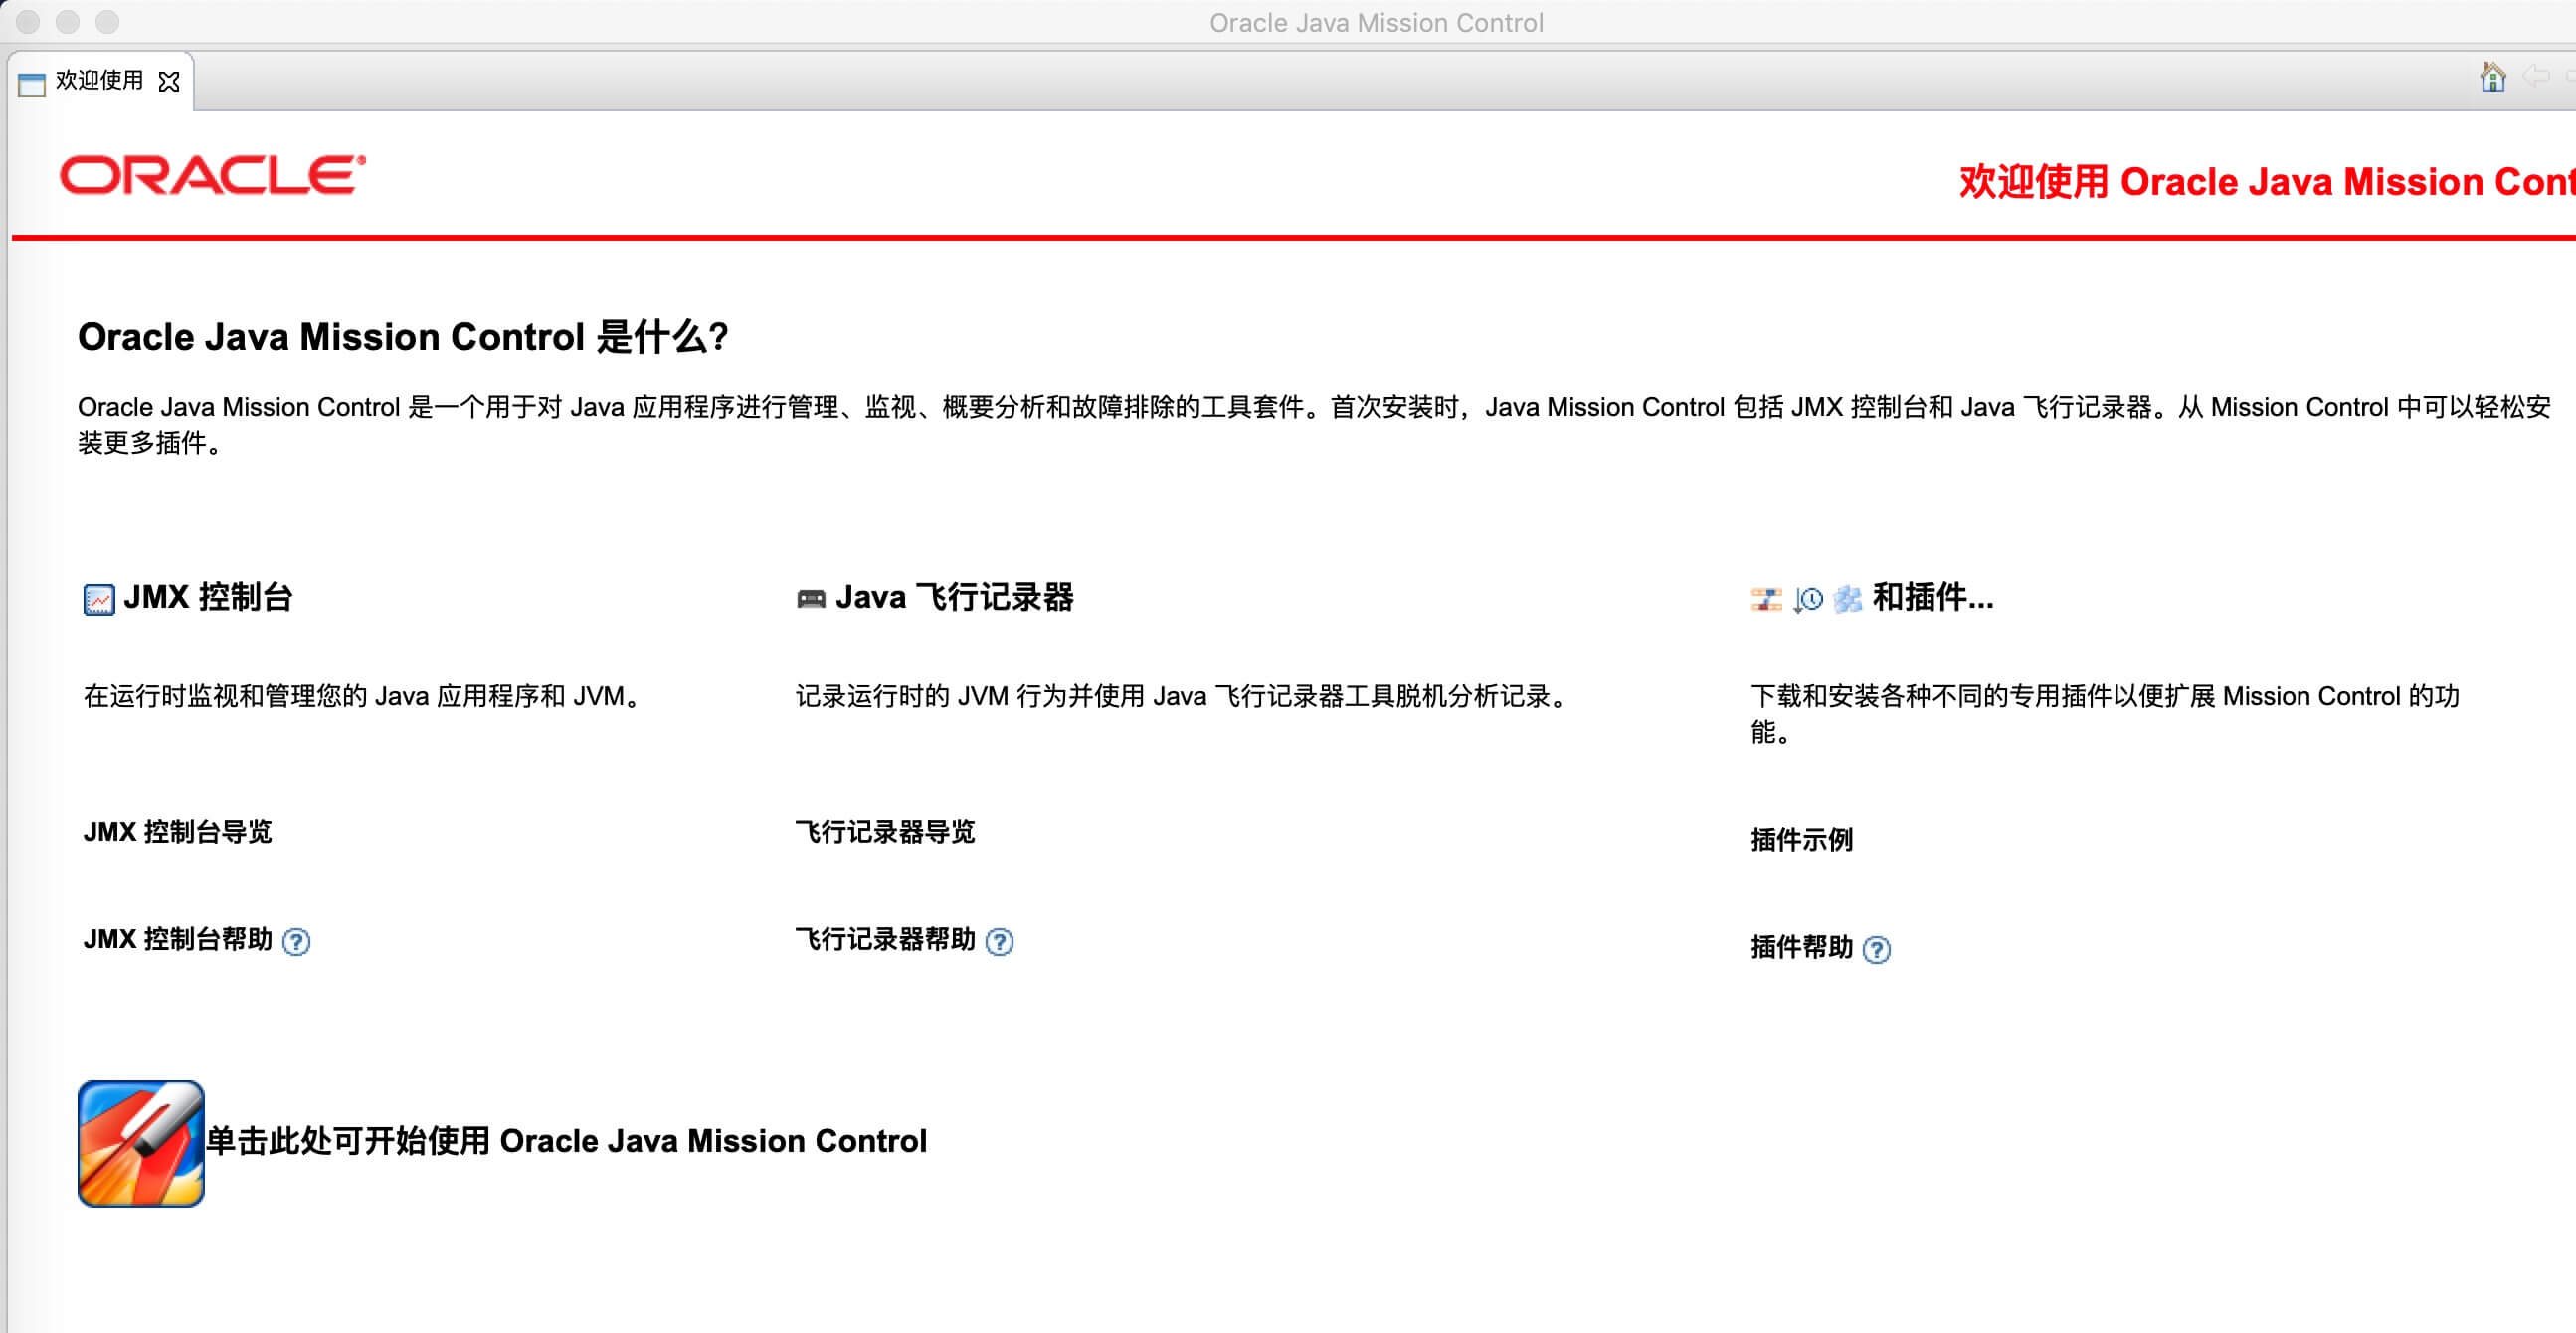Image resolution: width=2576 pixels, height=1333 pixels.
Task: Click the help icon beside 插件帮助
Action: tap(1877, 950)
